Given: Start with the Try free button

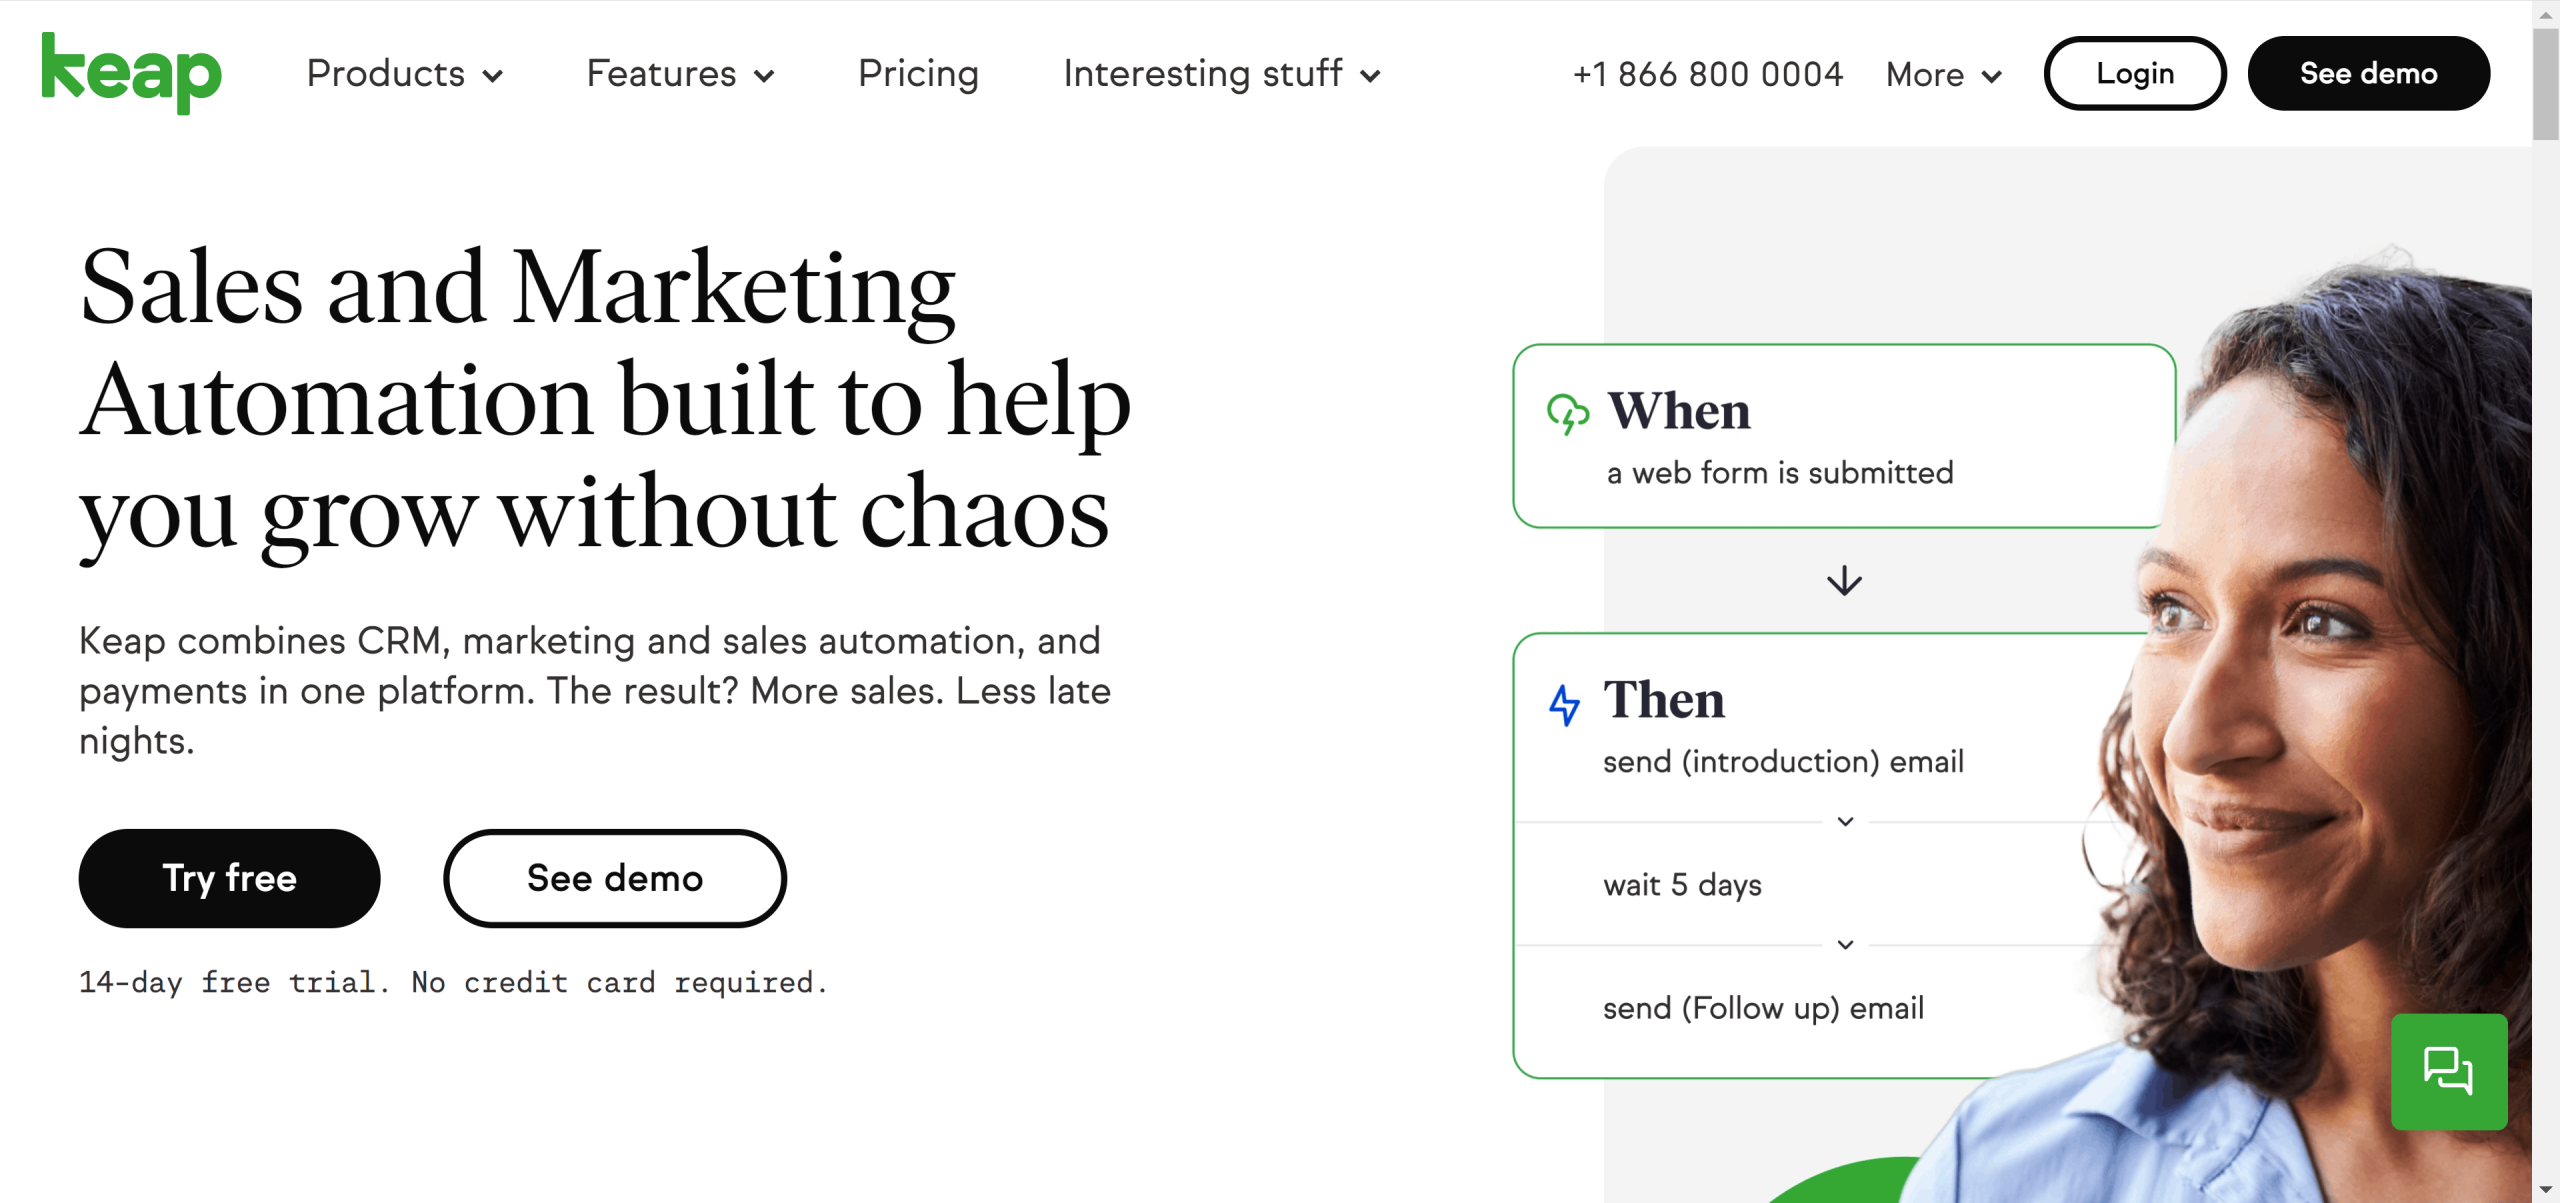Looking at the screenshot, I should click(x=229, y=878).
